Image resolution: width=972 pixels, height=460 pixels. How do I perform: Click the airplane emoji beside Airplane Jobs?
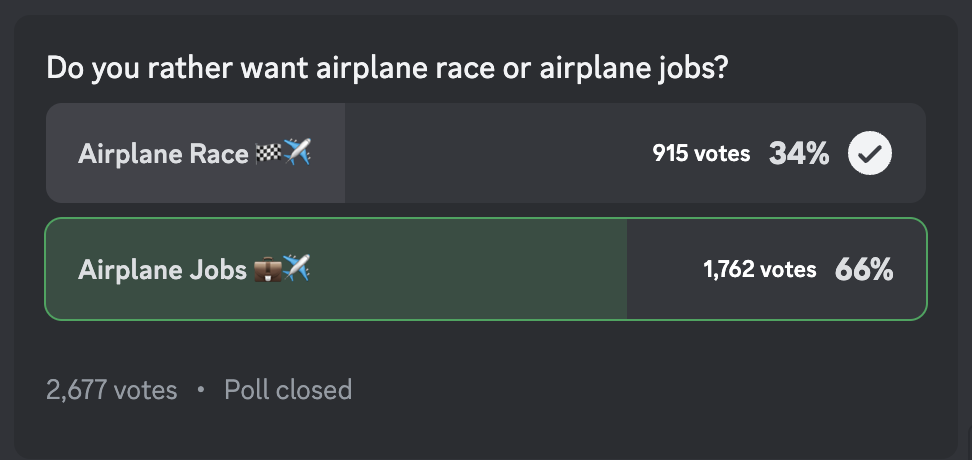(296, 268)
